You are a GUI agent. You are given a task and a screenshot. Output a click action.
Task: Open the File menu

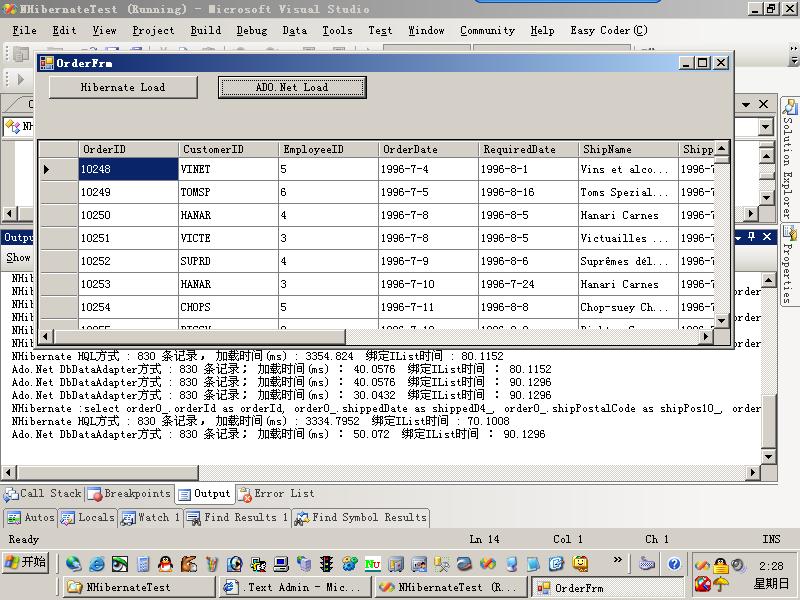tap(24, 31)
